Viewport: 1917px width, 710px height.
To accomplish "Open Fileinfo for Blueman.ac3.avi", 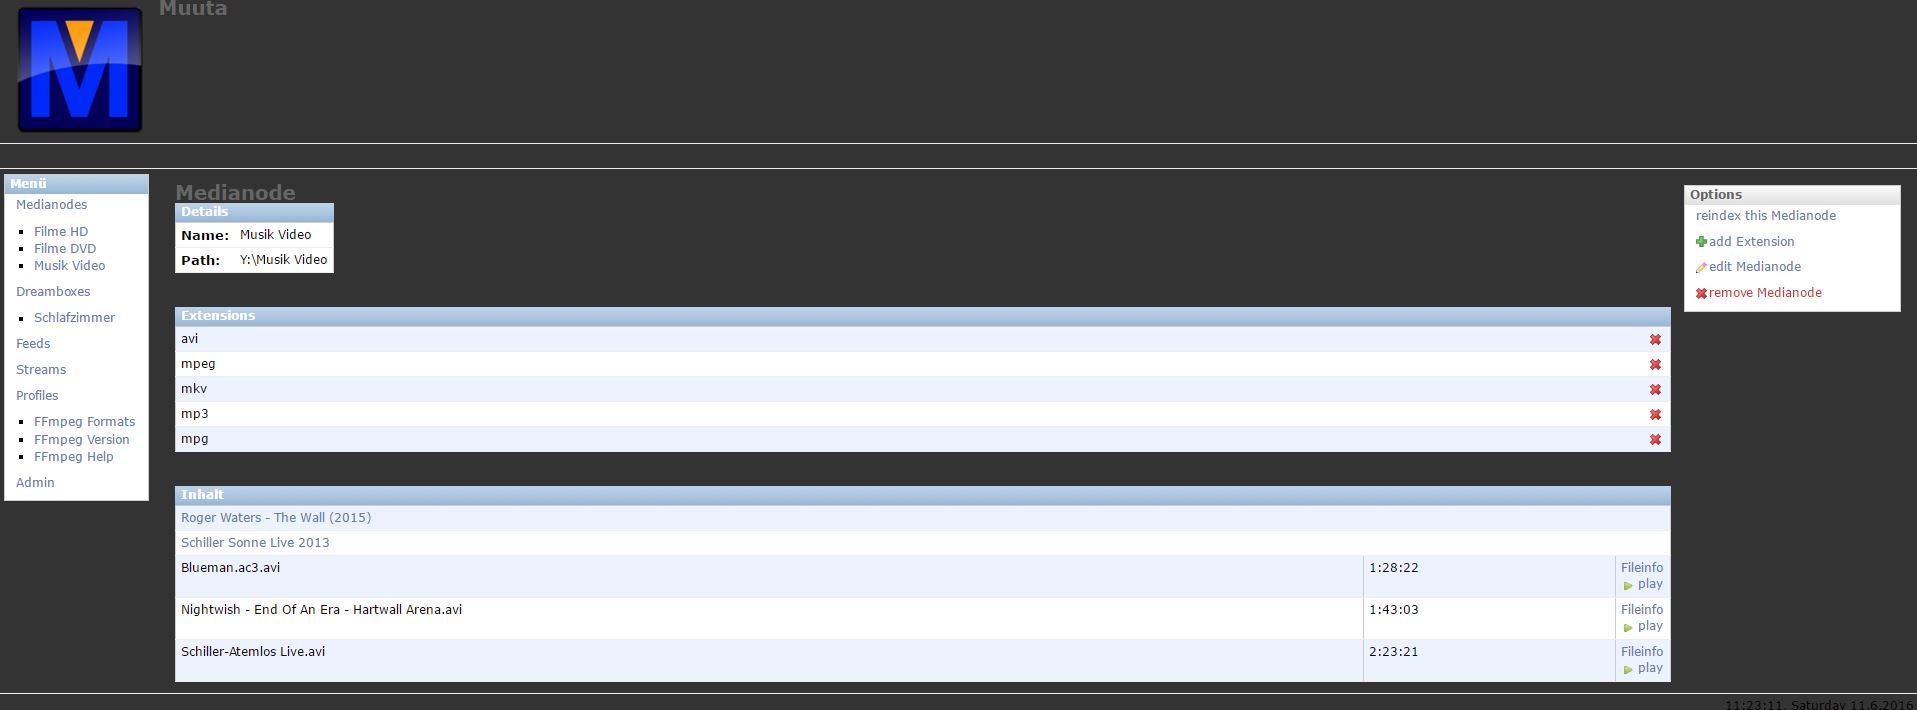I will coord(1642,567).
